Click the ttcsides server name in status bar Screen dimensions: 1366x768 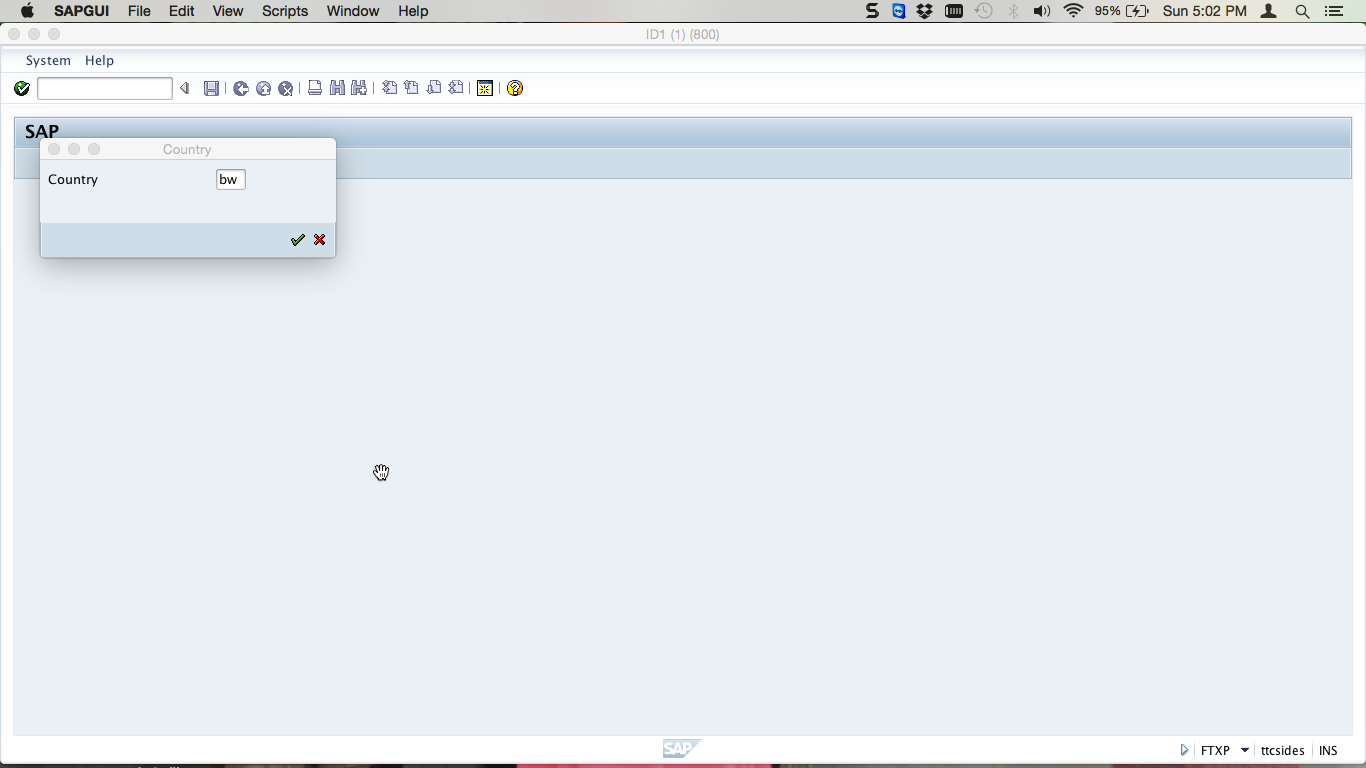pos(1282,750)
